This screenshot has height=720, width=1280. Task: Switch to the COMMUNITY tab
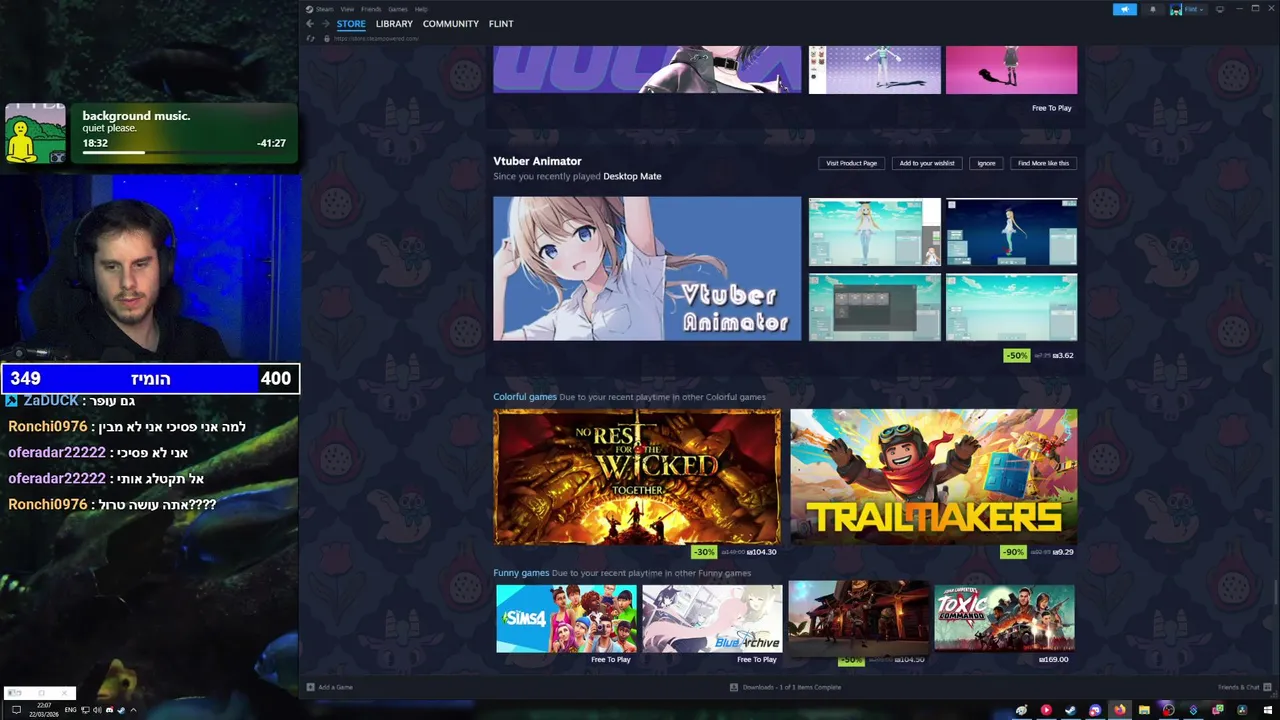450,24
